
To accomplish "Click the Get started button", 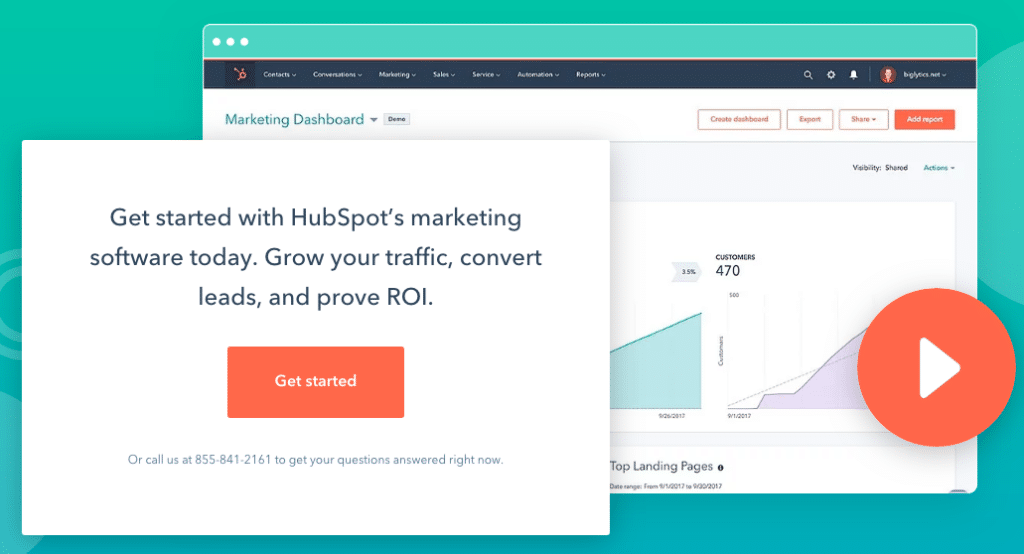I will 315,382.
